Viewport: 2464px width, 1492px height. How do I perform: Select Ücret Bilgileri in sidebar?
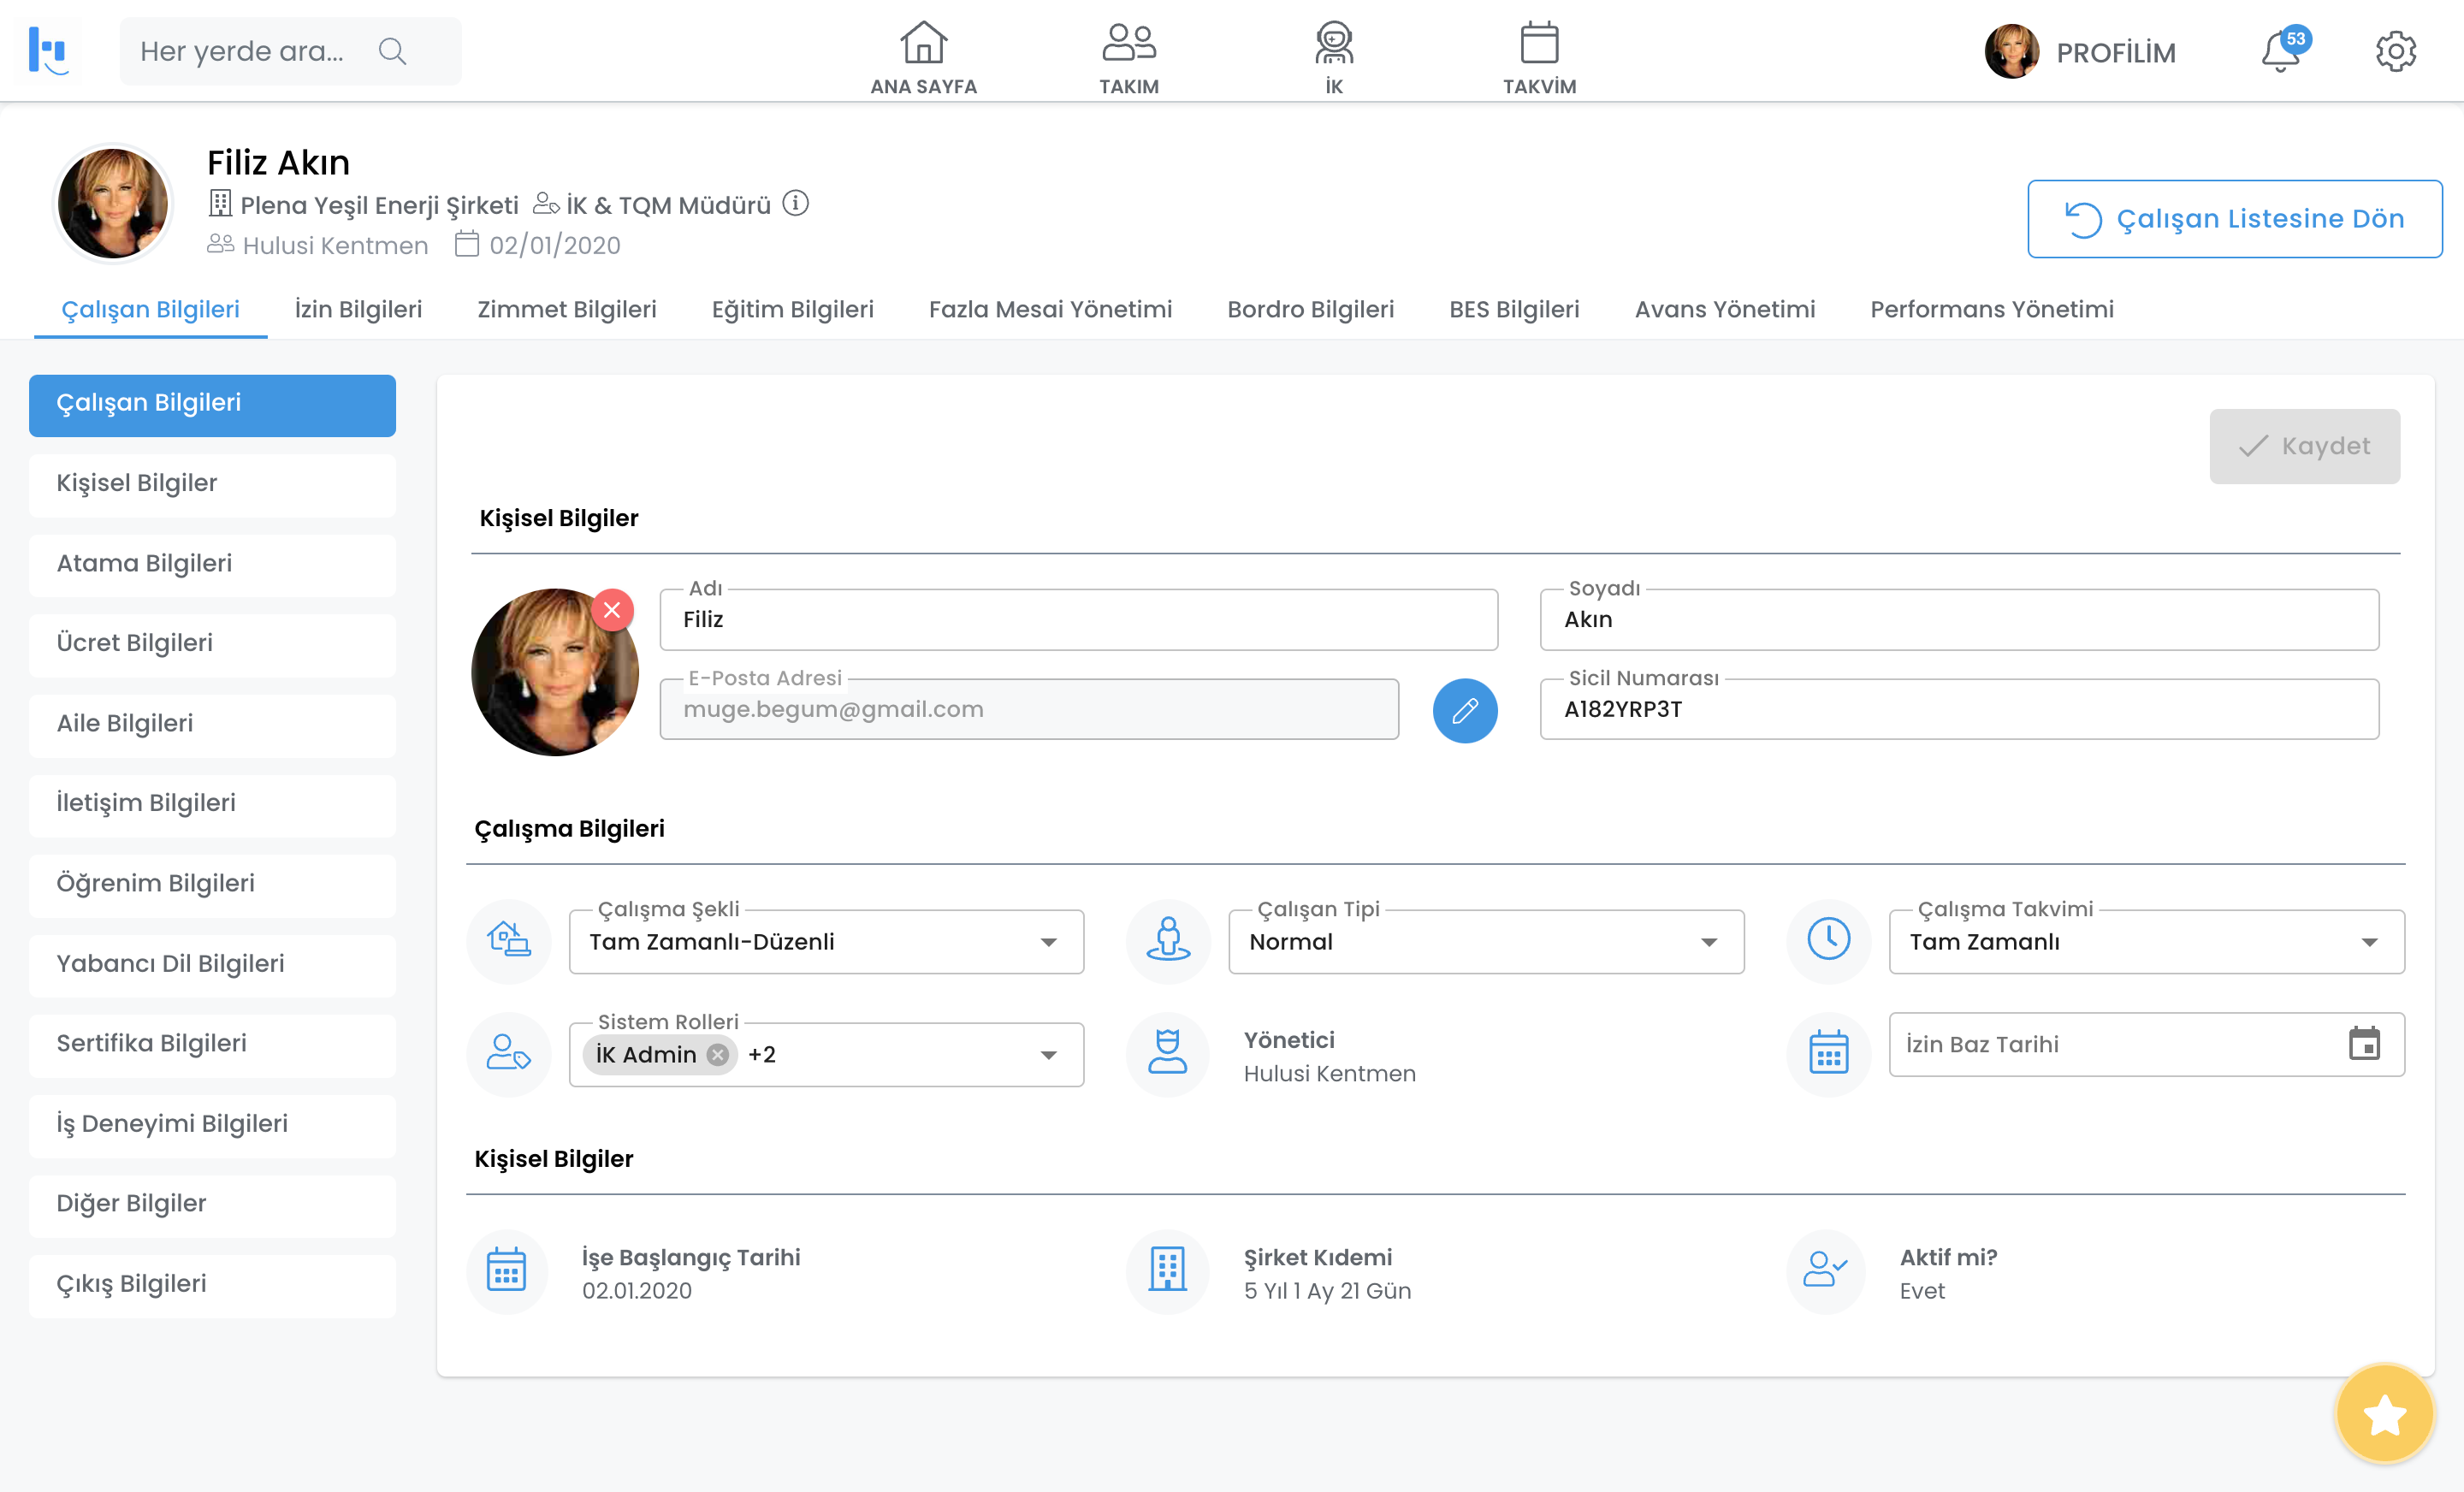[x=212, y=643]
